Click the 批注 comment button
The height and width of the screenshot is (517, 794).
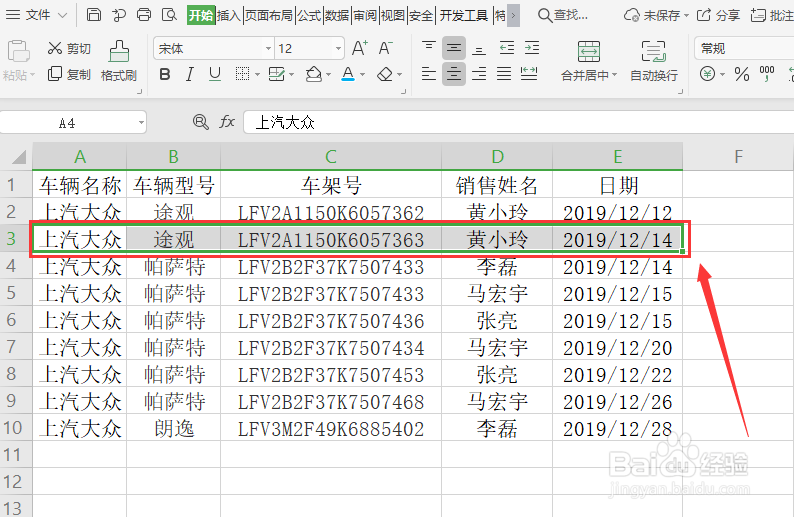(772, 15)
